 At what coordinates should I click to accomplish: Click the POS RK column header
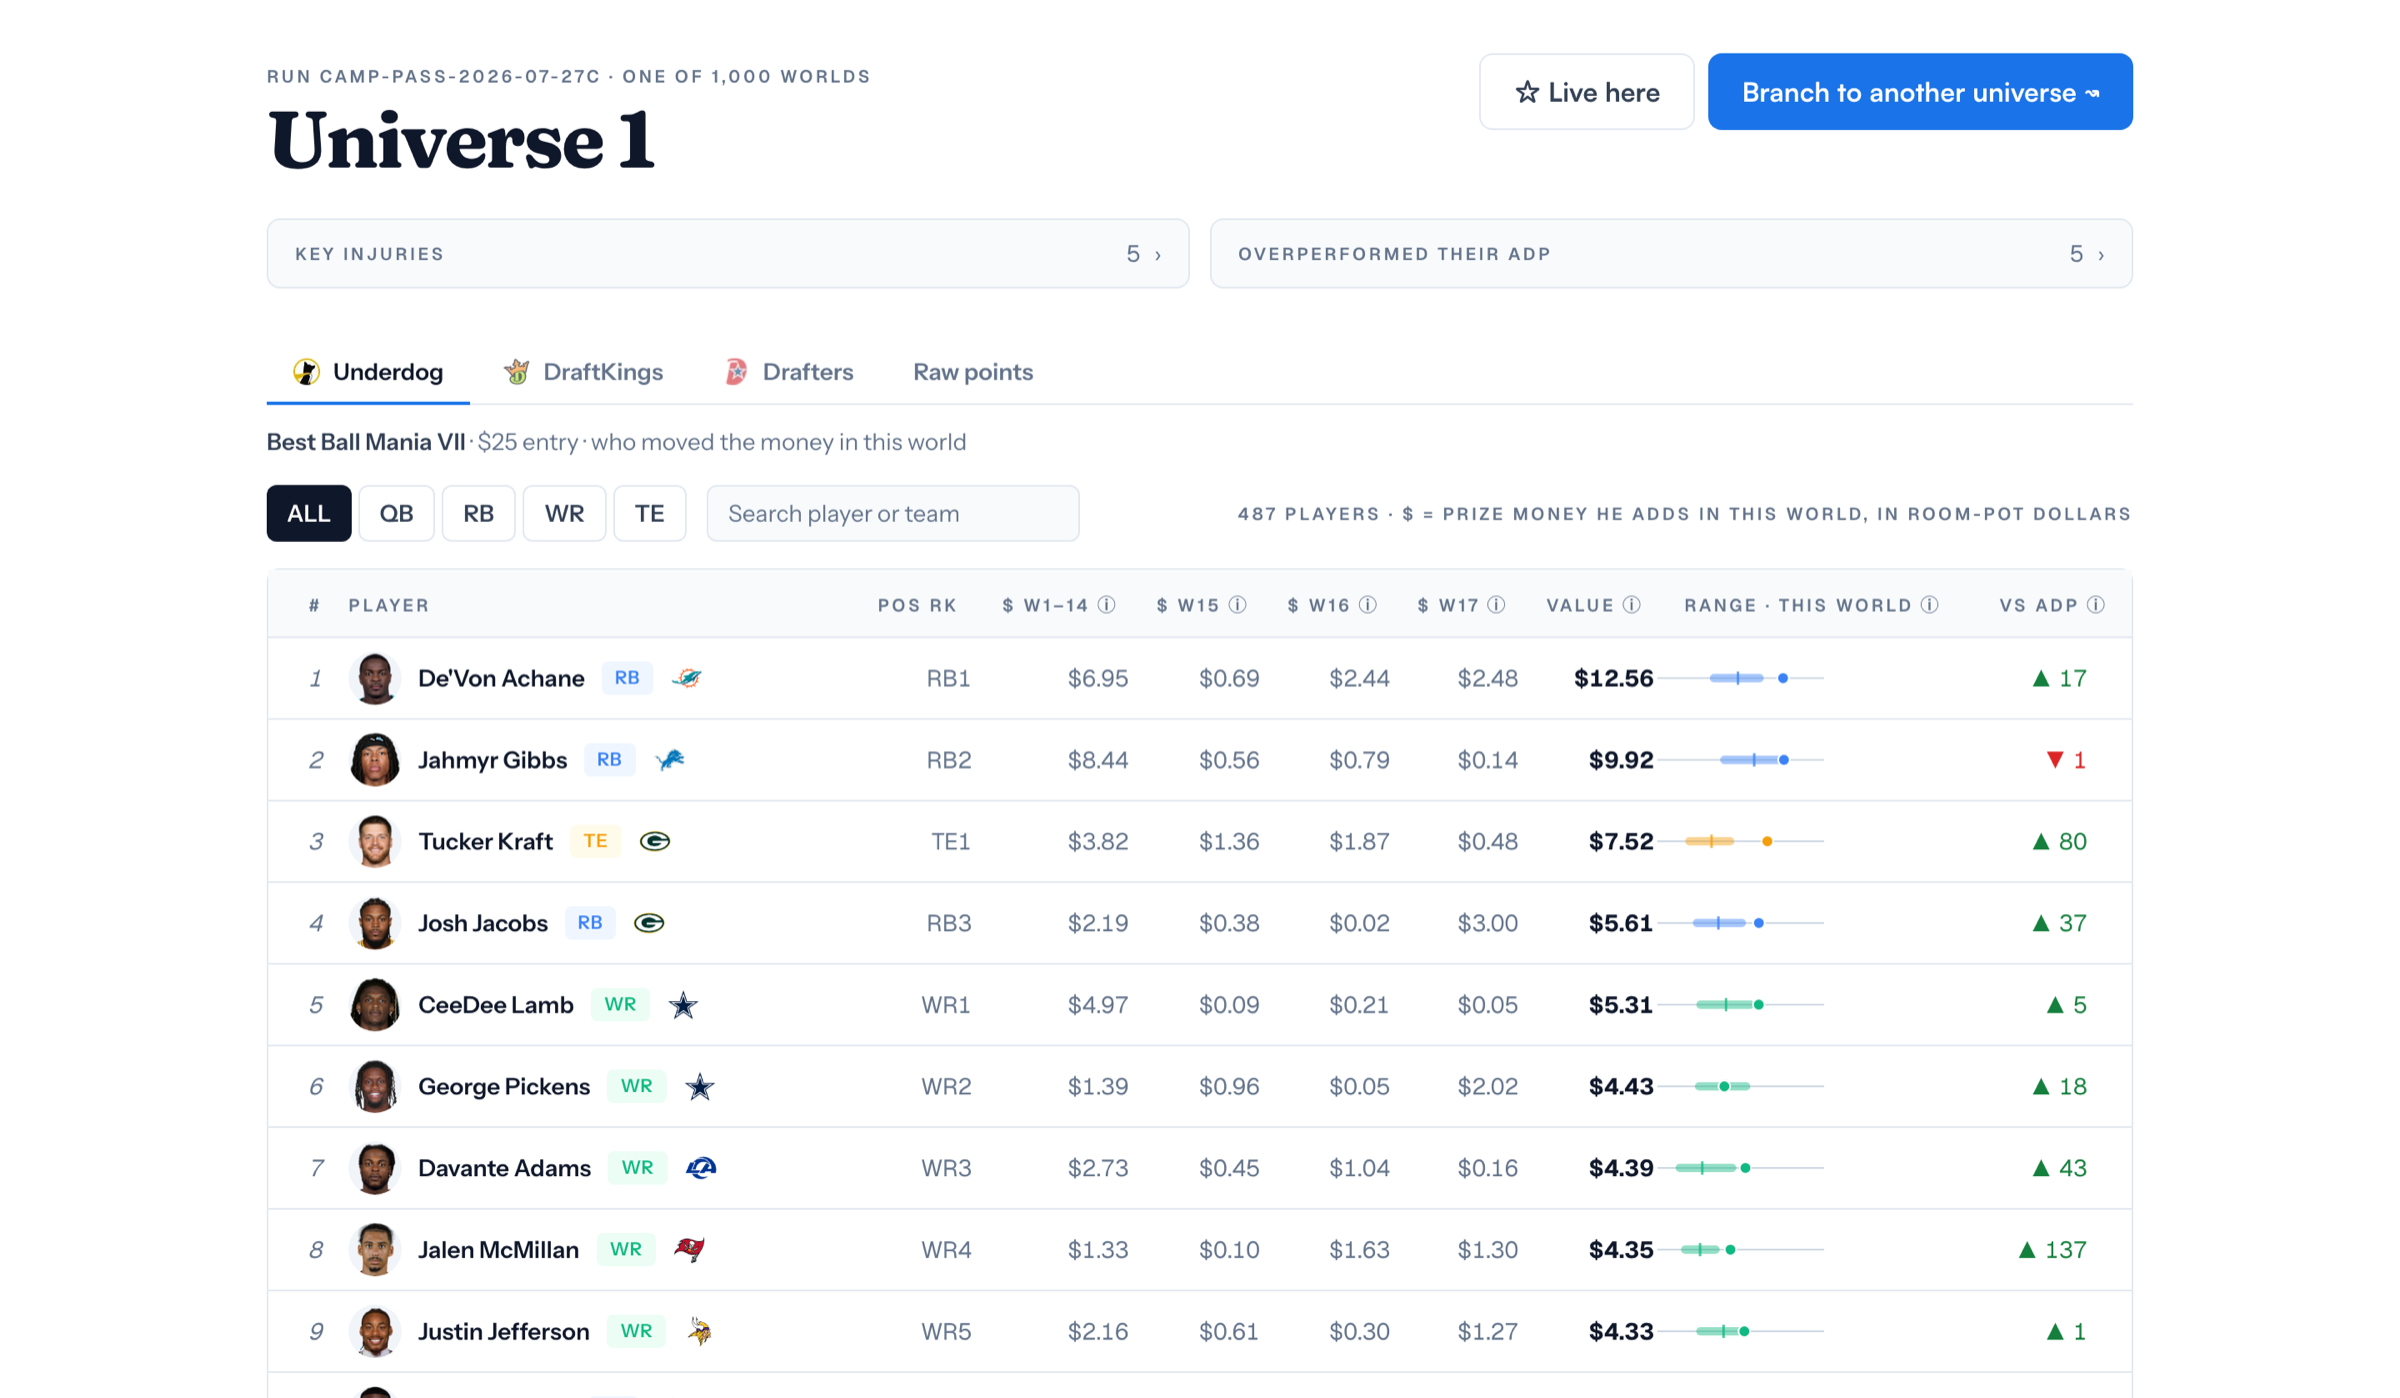click(917, 605)
